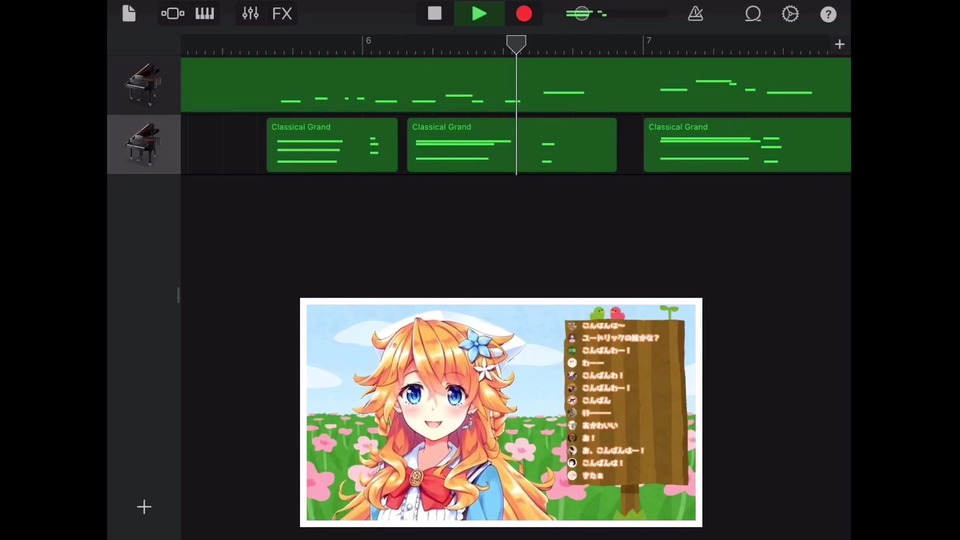
Task: Click the anime streamer video overlay
Action: [501, 412]
